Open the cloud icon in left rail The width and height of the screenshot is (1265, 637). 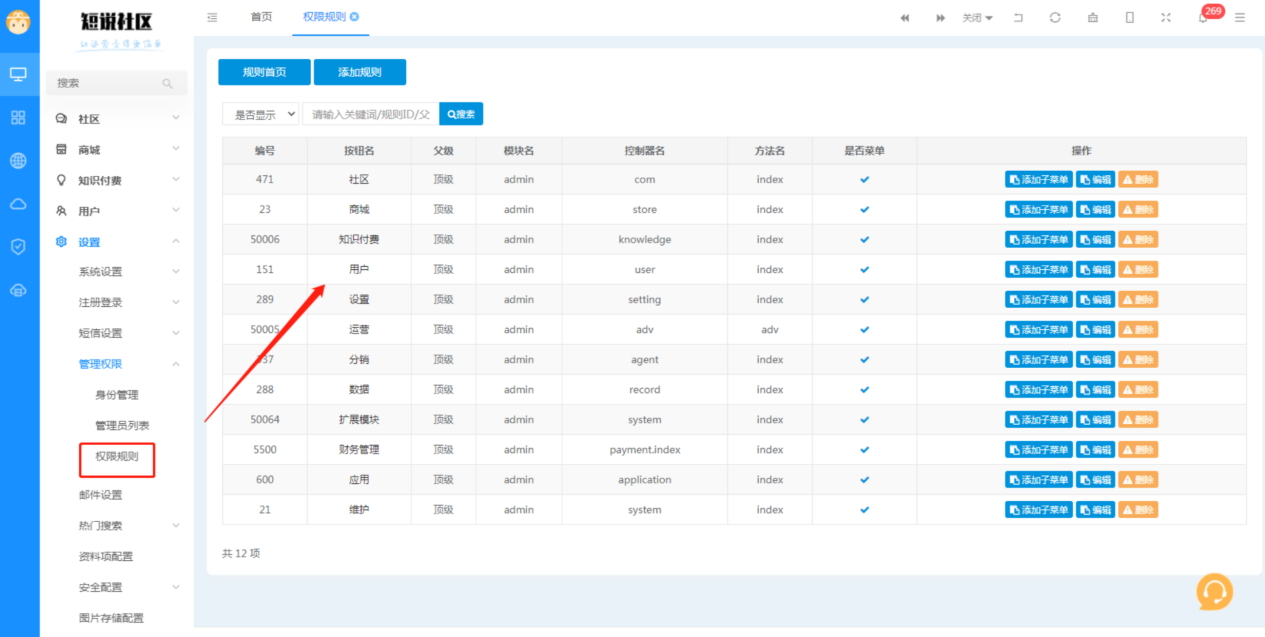point(18,204)
